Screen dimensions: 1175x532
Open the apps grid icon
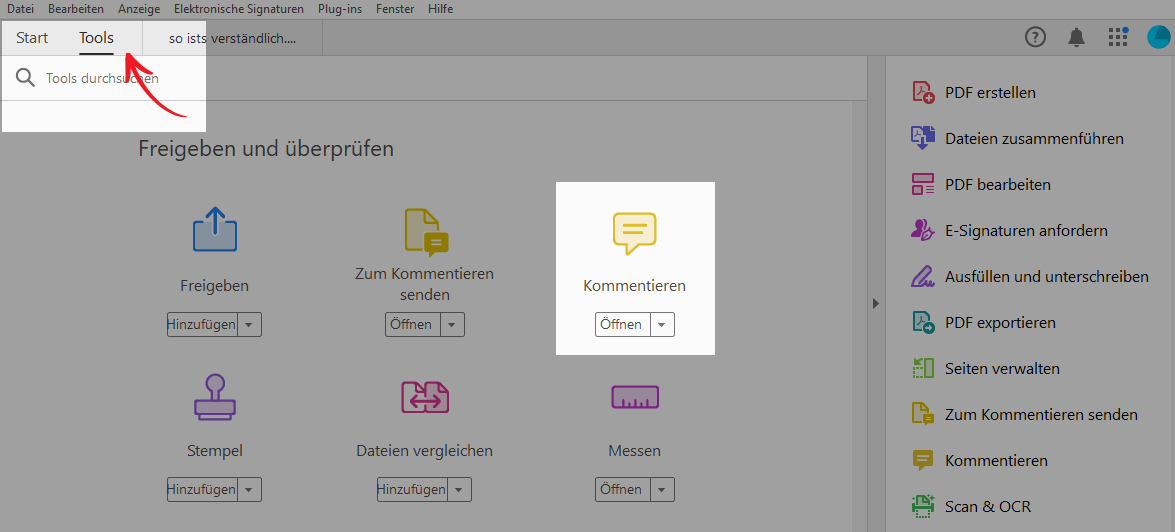(1117, 37)
